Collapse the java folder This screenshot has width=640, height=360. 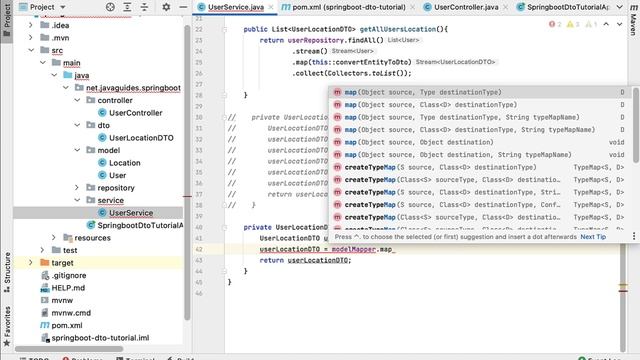pos(54,75)
